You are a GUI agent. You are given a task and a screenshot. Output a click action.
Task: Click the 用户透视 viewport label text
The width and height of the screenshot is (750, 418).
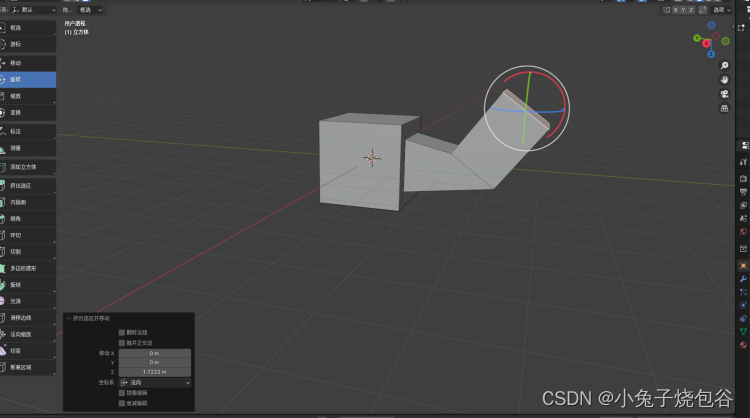pos(75,23)
